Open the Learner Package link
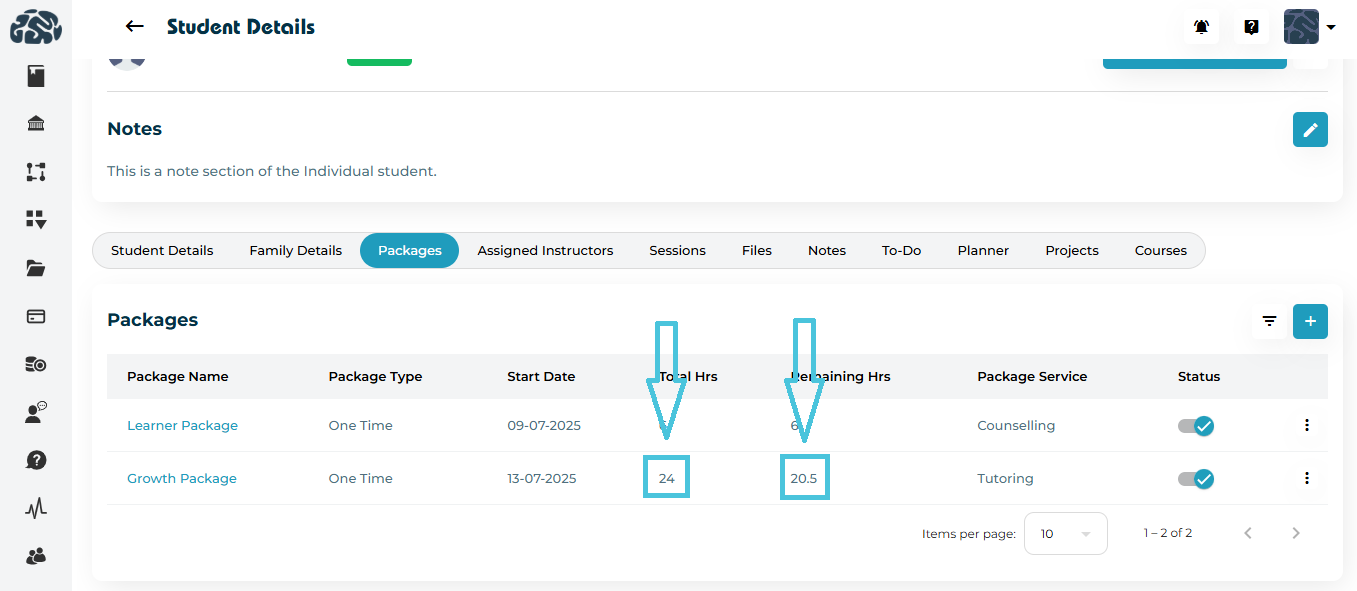 pyautogui.click(x=182, y=426)
